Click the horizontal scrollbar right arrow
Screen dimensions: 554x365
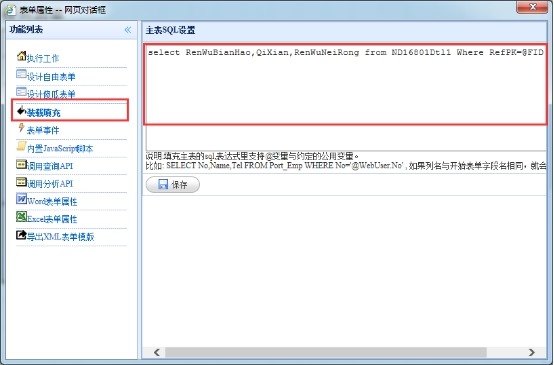[x=531, y=352]
